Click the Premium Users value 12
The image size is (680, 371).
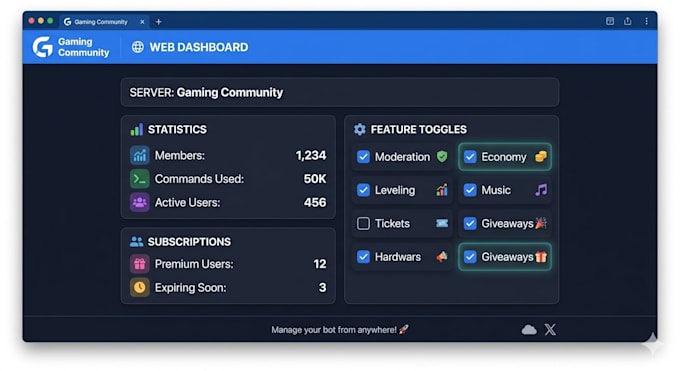point(320,264)
